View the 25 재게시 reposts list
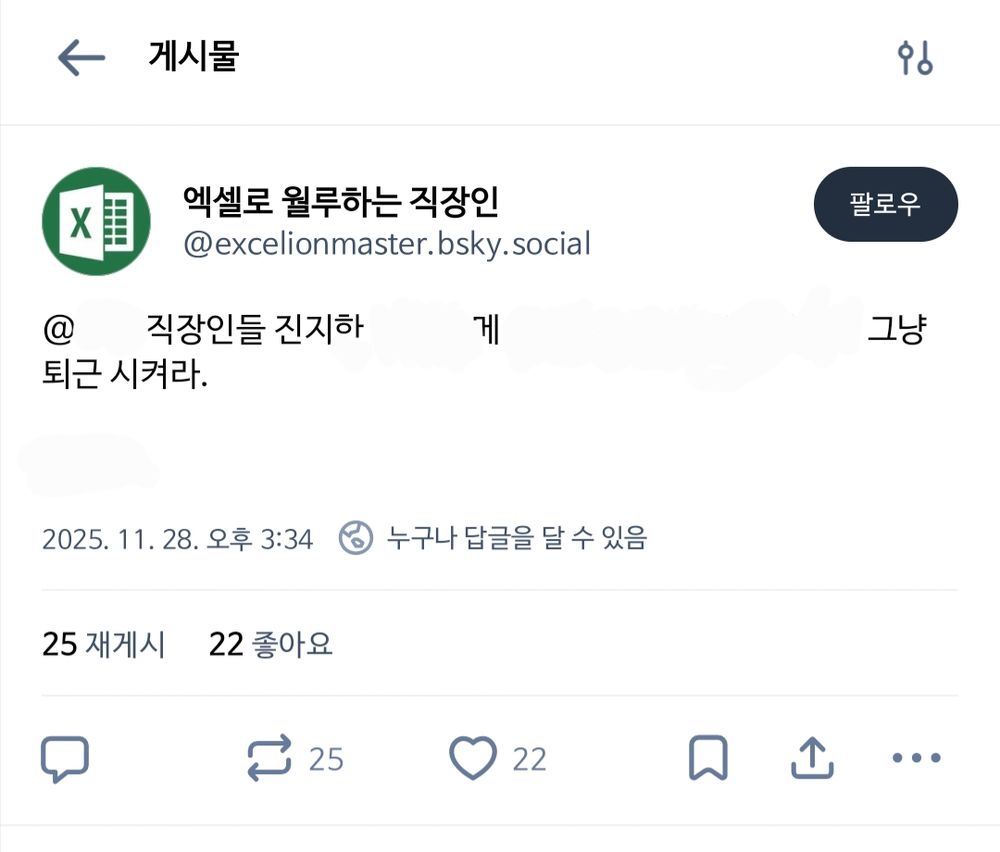 pos(104,644)
